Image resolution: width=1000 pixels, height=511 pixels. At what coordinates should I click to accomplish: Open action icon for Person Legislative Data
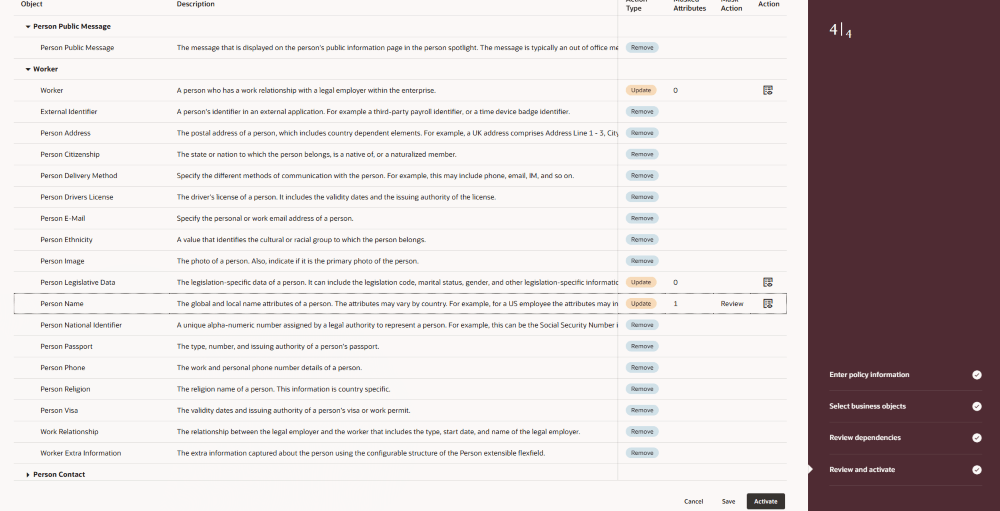click(x=768, y=282)
